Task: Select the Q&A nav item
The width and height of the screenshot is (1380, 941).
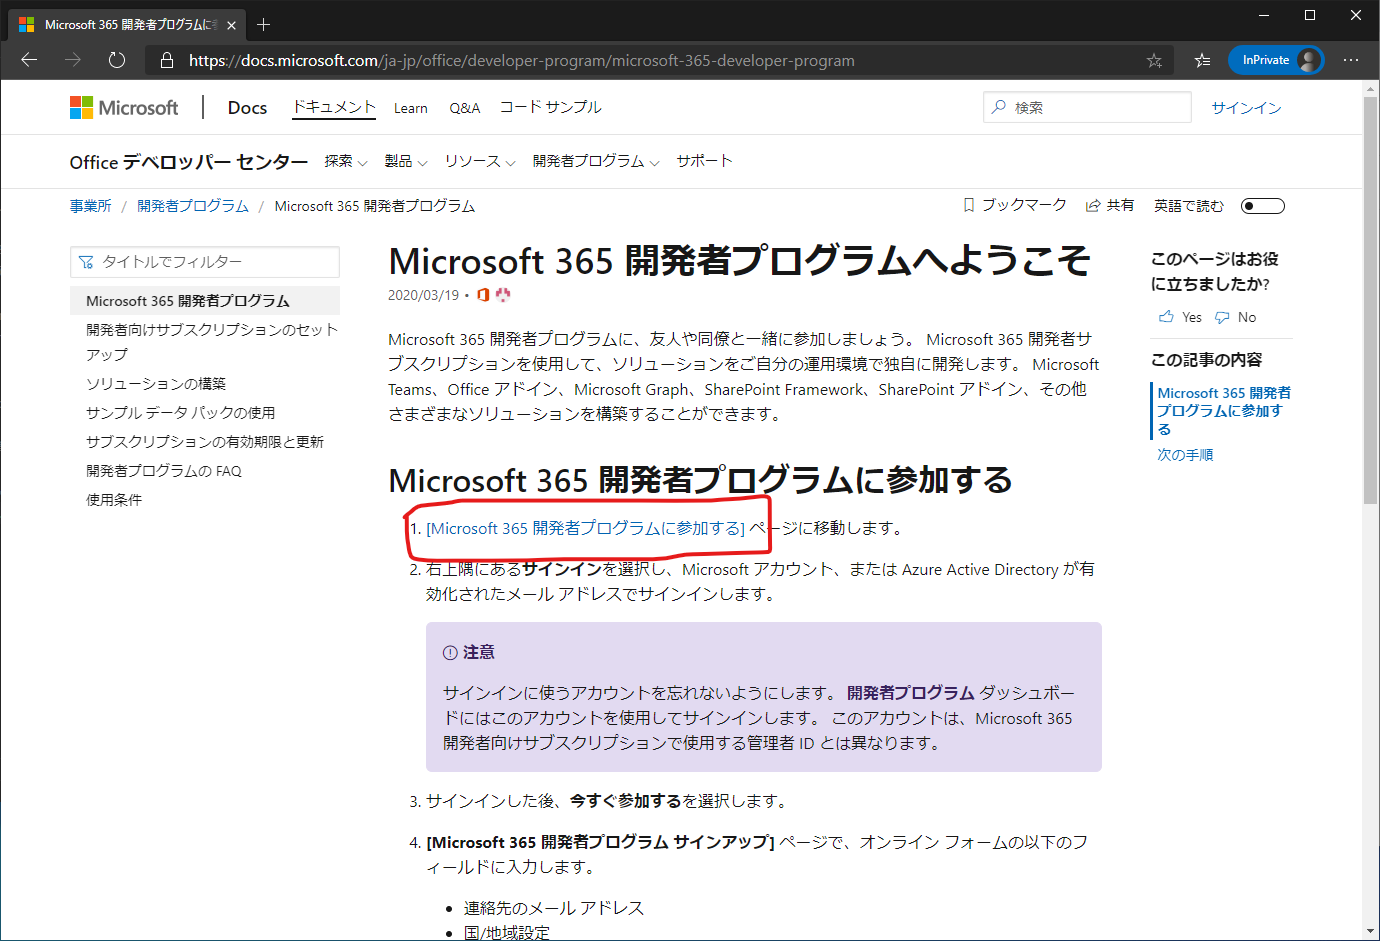Action: (x=464, y=108)
